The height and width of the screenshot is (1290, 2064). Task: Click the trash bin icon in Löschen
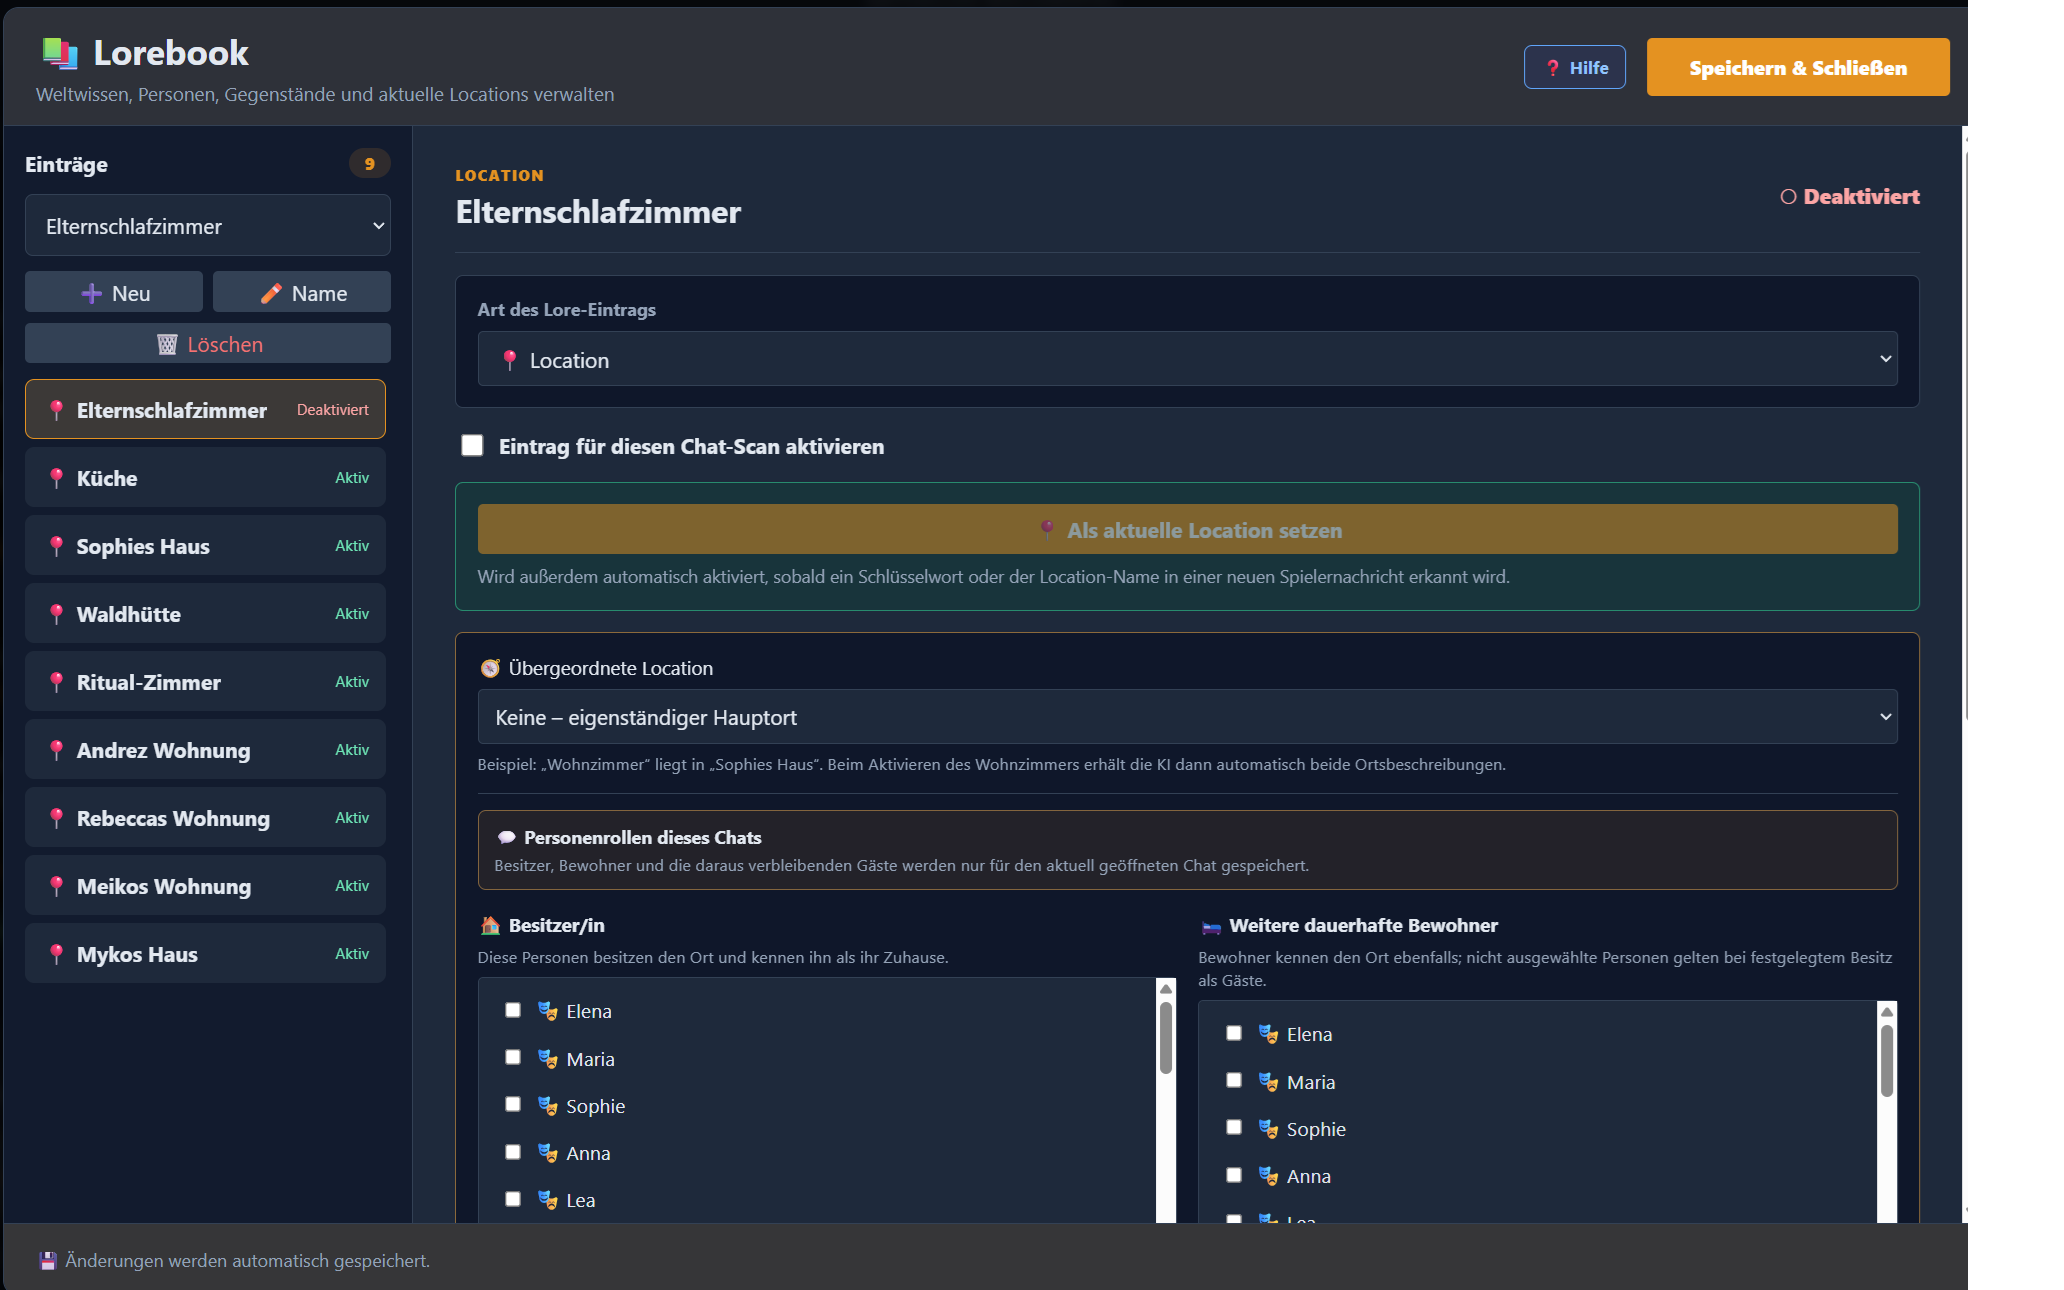click(x=167, y=344)
